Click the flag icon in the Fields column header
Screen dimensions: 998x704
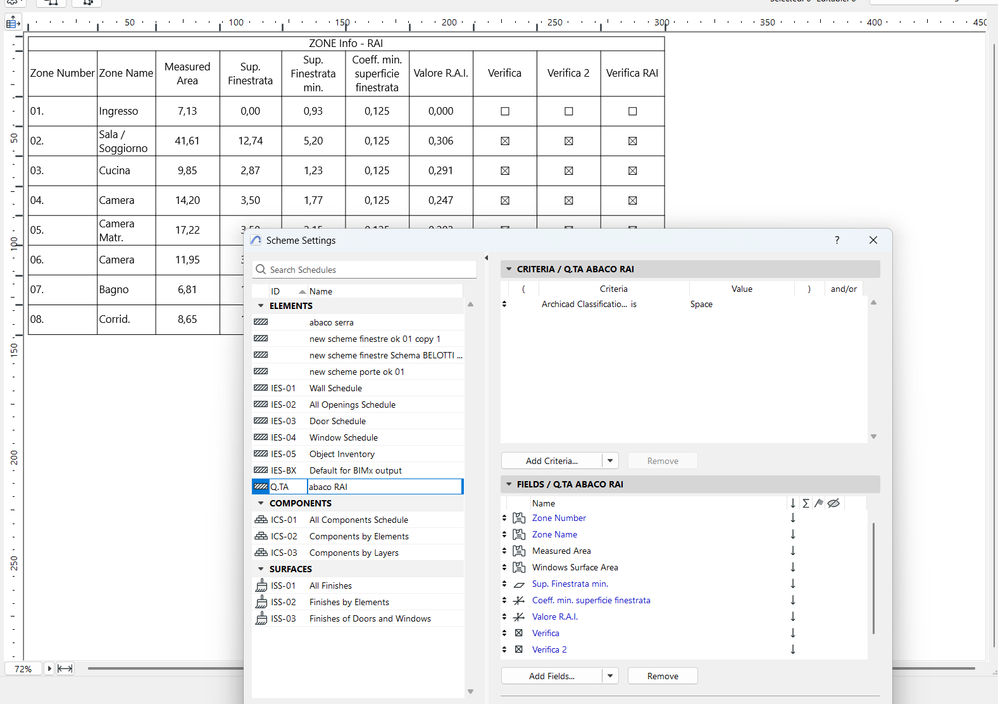[819, 502]
